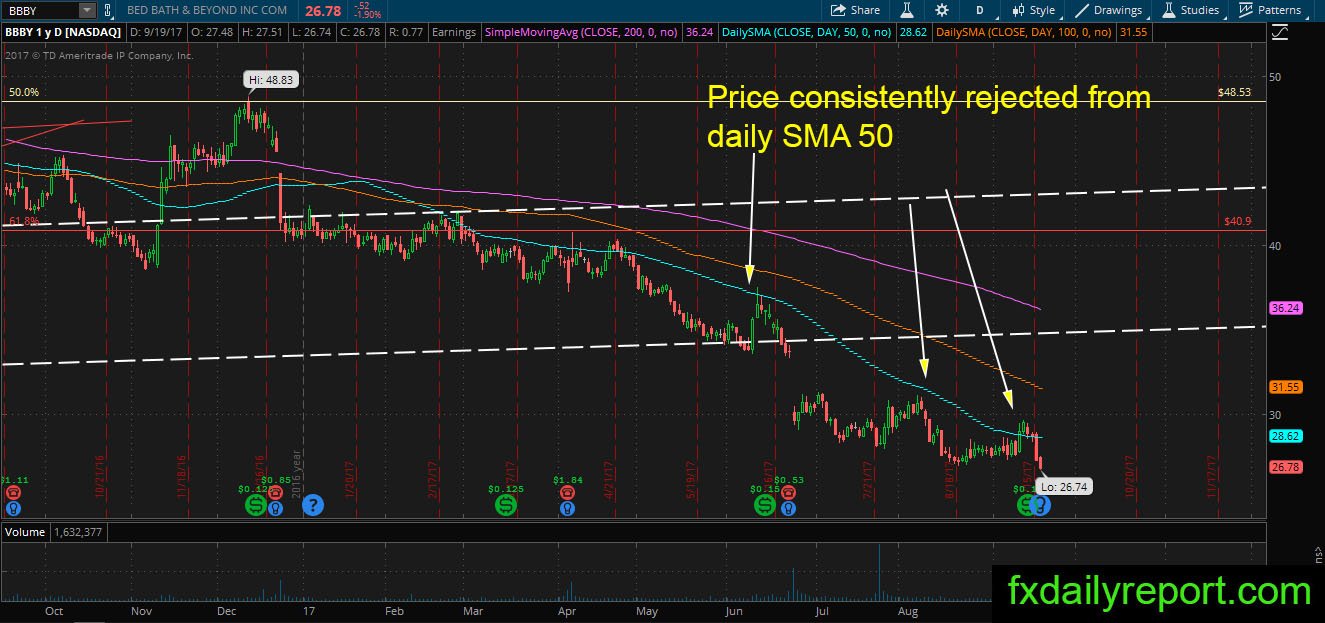This screenshot has height=623, width=1325.
Task: Click the lightbulb icon under $0.53
Action: tap(789, 507)
